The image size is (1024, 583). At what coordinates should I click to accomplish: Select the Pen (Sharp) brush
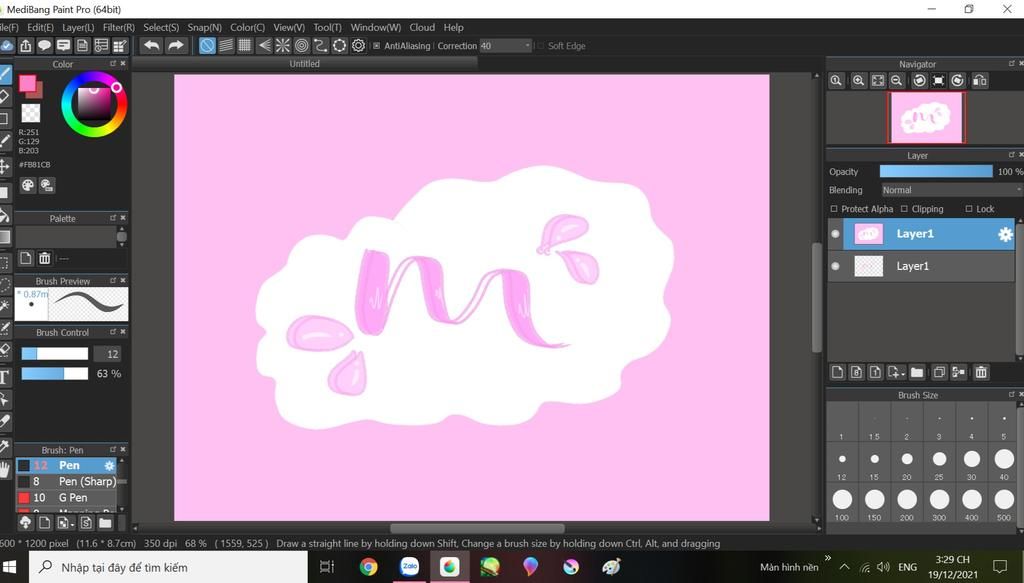tap(67, 481)
